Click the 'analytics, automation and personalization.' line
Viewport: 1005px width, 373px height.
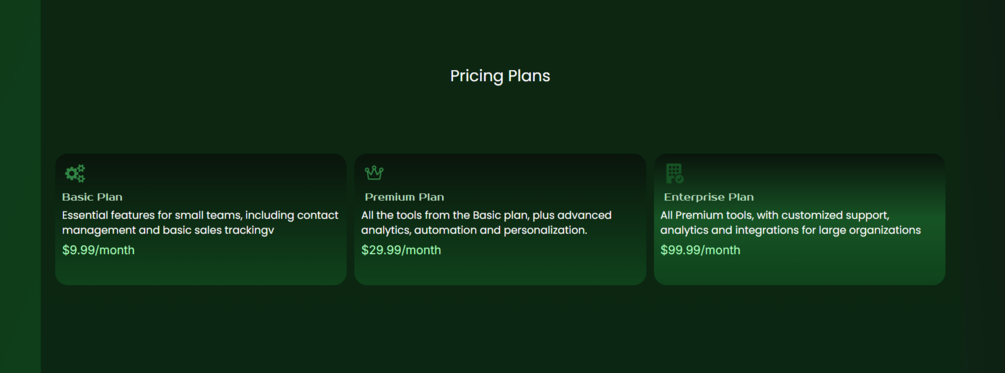(474, 230)
